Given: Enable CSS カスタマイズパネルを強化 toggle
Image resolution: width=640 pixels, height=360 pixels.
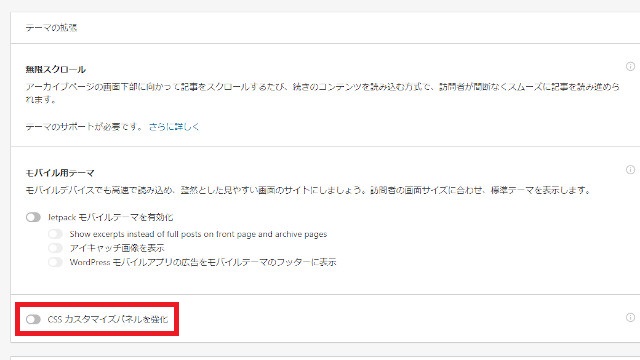Looking at the screenshot, I should (x=33, y=319).
